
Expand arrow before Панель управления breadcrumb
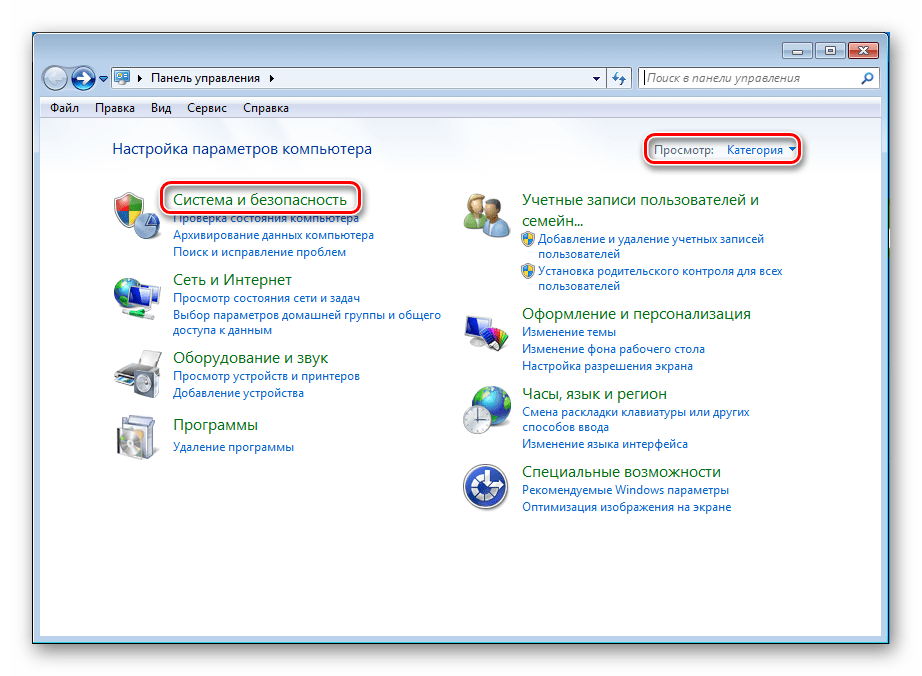(140, 78)
